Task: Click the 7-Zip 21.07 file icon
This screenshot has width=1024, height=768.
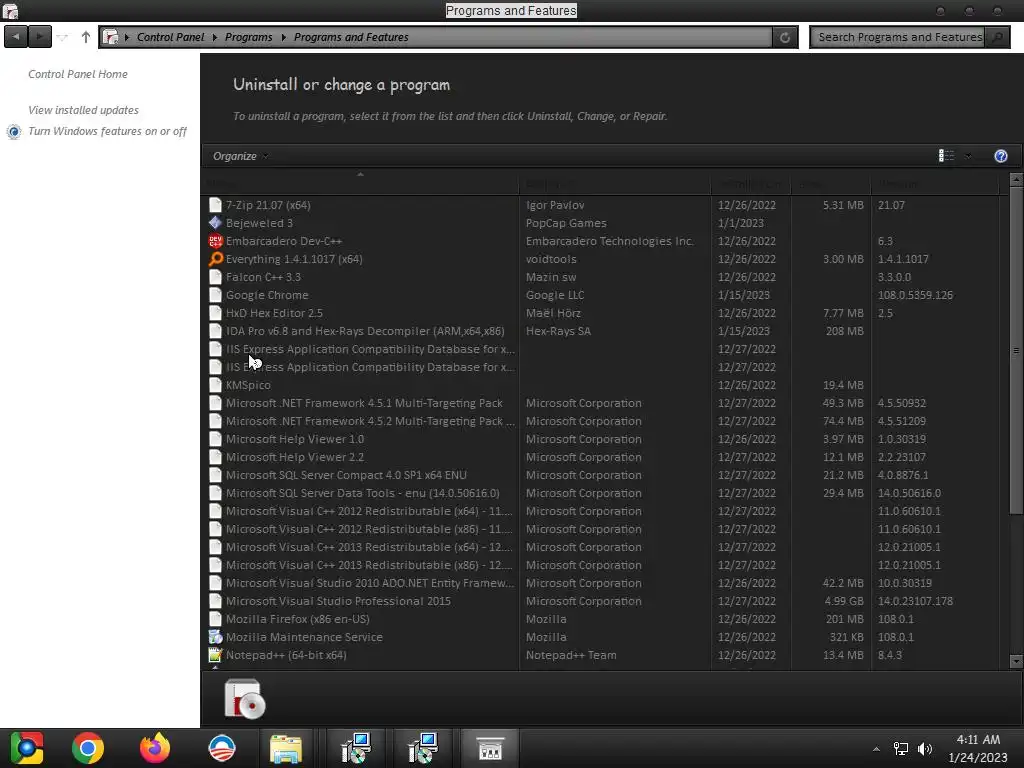Action: (216, 205)
